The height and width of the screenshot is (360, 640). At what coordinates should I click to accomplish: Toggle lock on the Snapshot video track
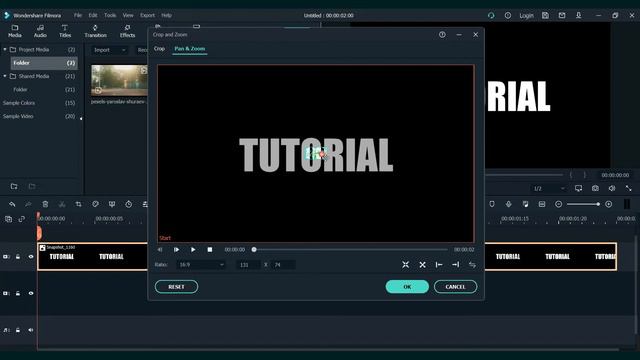point(18,257)
